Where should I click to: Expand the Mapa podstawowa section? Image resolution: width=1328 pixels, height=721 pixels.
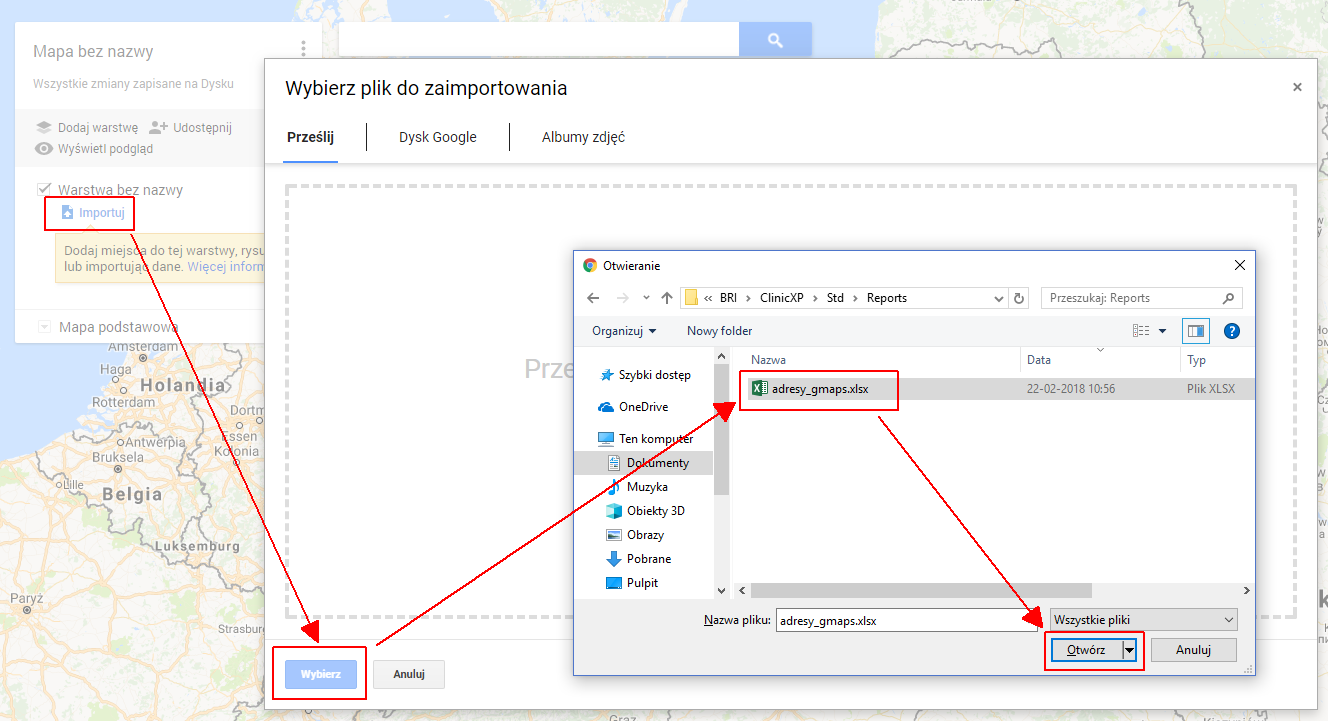coord(44,327)
